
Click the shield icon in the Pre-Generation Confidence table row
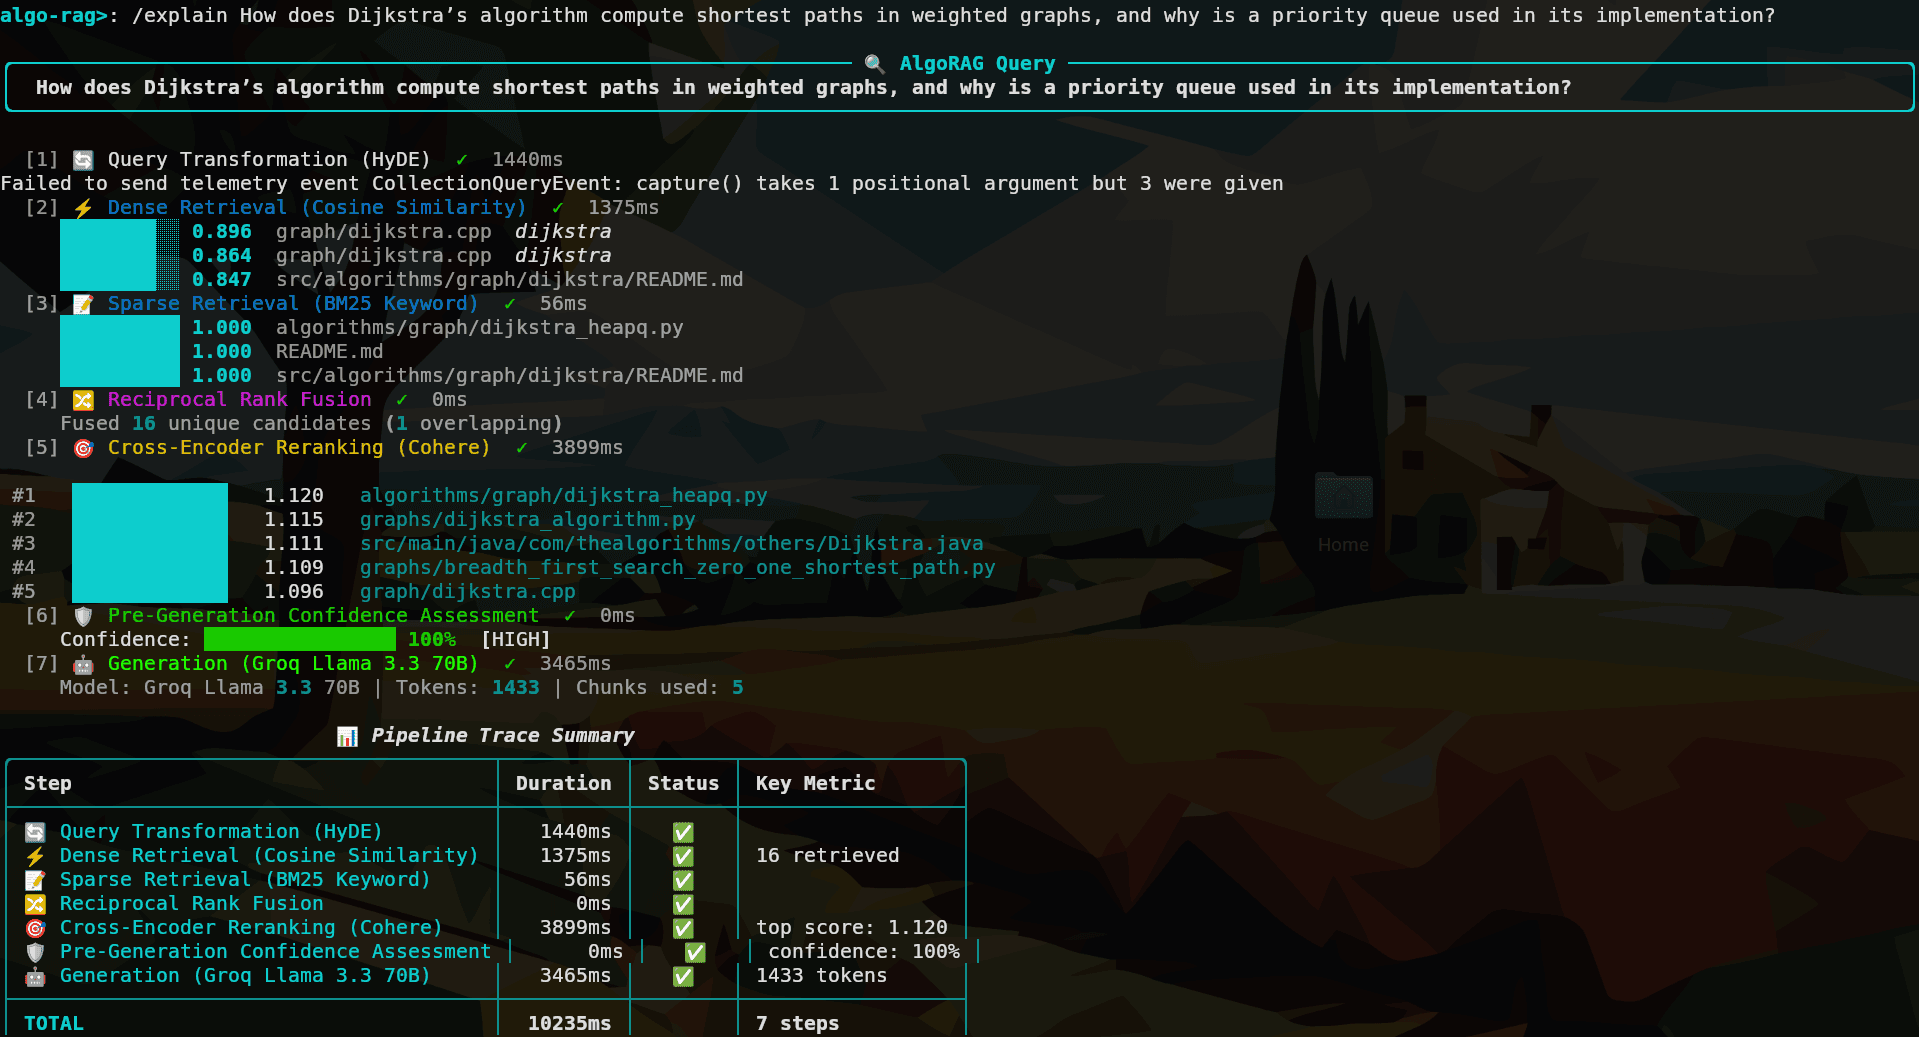point(35,952)
